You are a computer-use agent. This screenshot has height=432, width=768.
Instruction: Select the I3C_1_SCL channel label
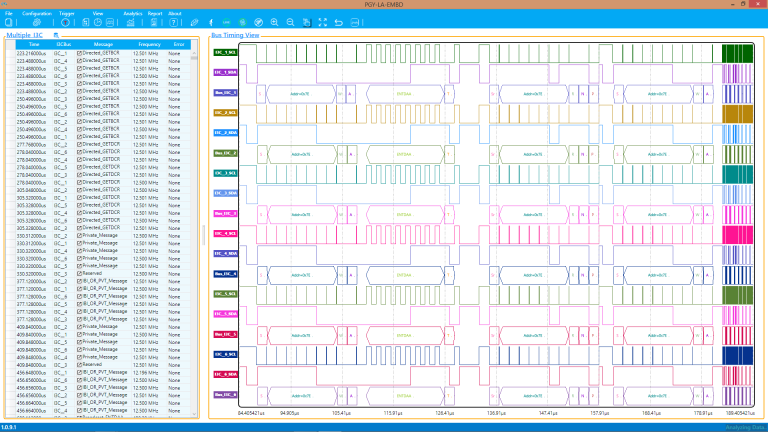(x=225, y=52)
